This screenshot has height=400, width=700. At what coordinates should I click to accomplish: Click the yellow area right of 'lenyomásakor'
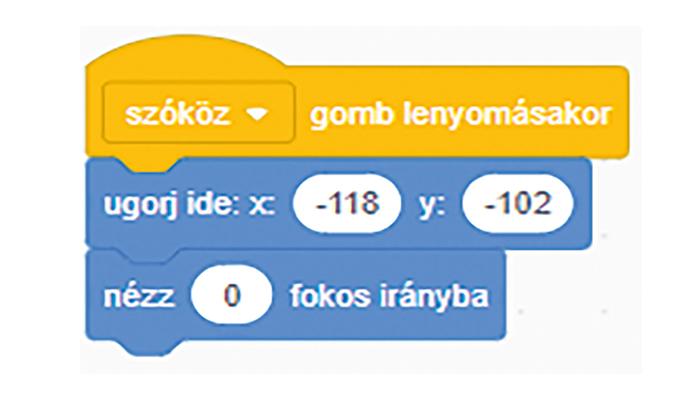[620, 112]
